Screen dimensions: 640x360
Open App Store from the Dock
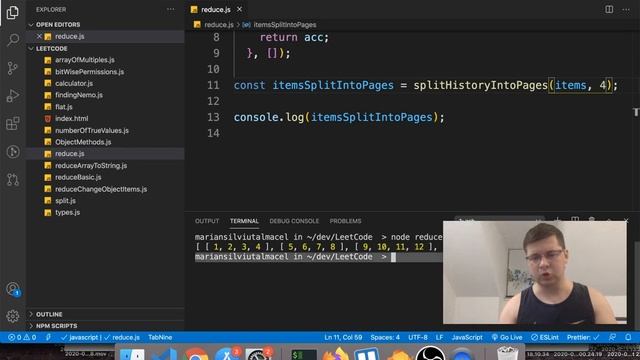pyautogui.click(x=227, y=354)
